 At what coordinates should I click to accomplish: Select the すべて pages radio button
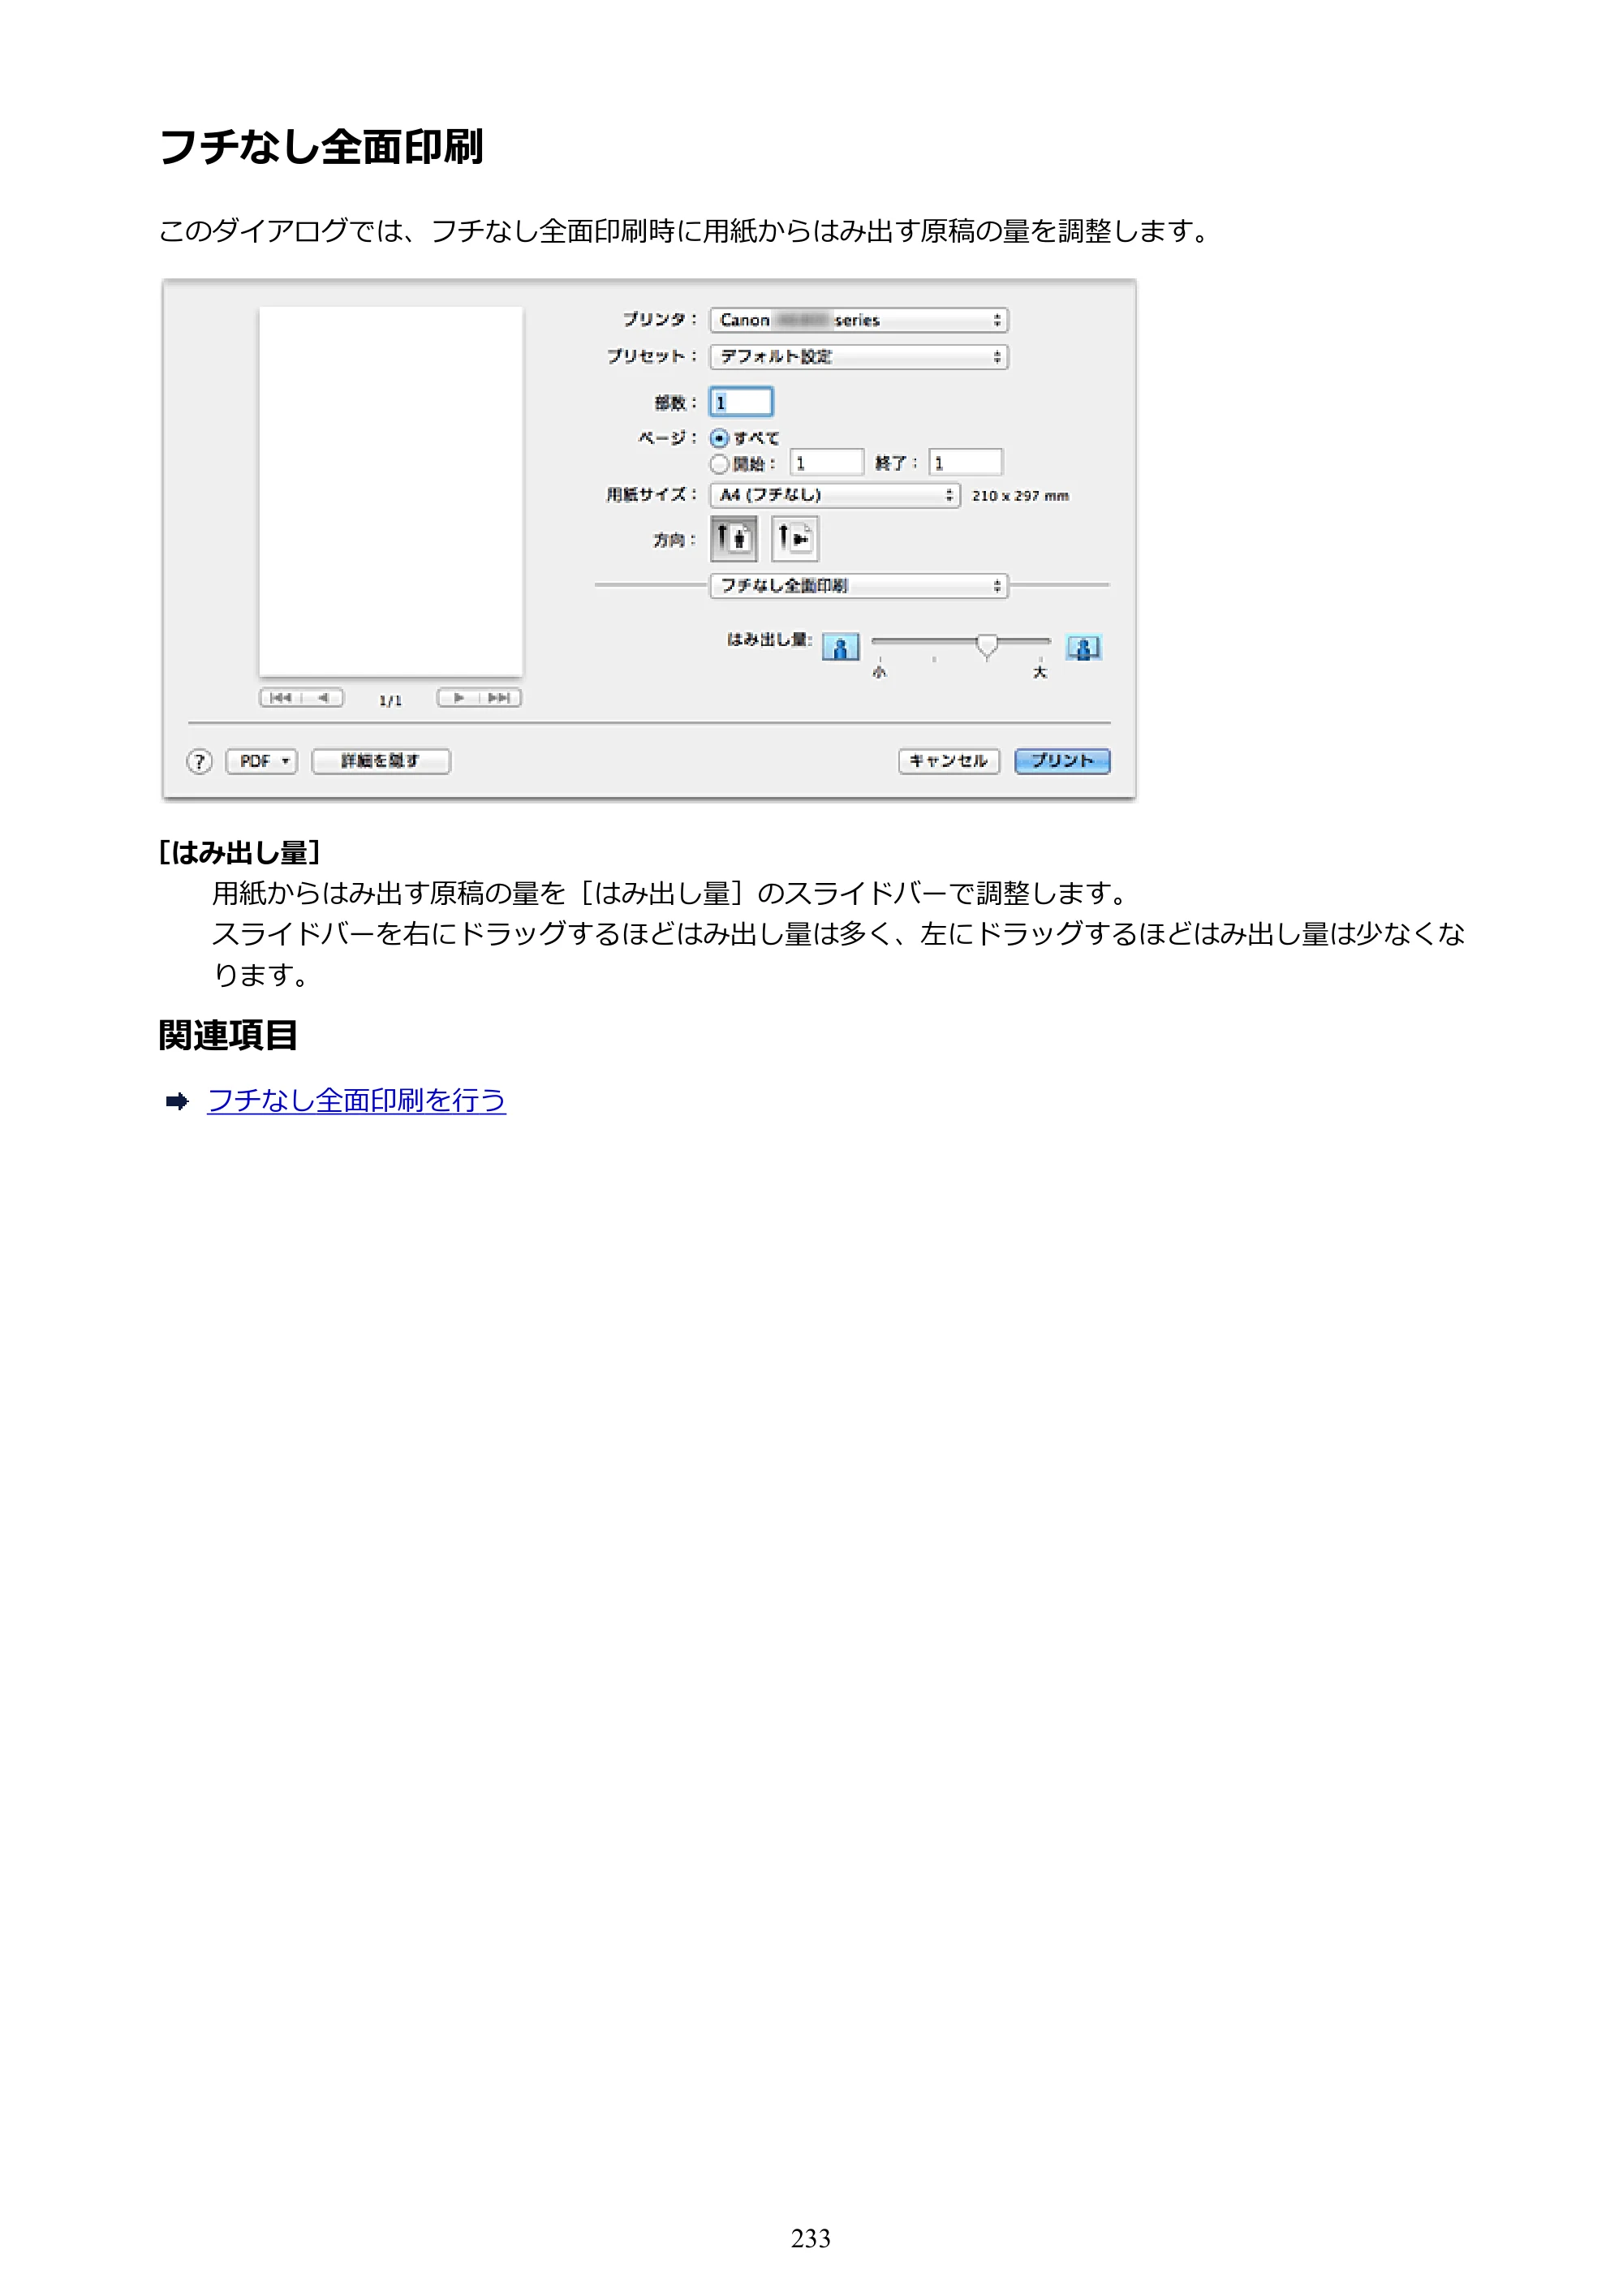[x=719, y=438]
